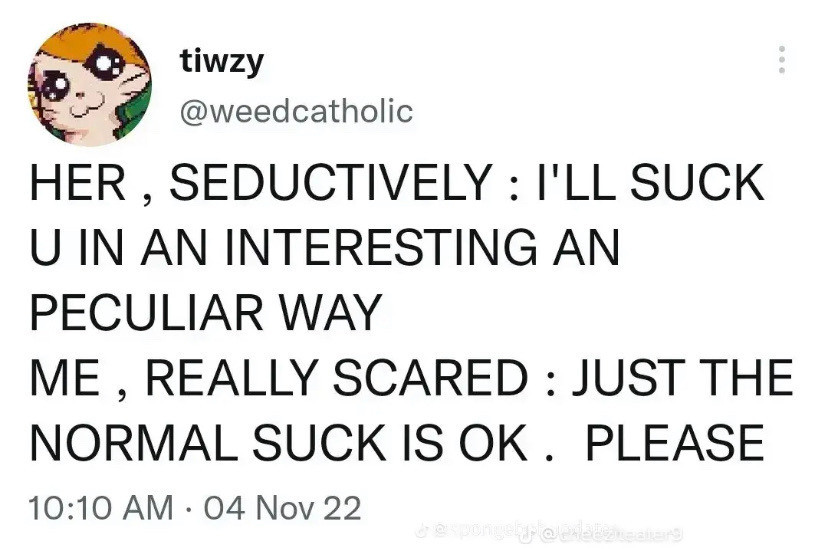Click the "I'LL SUCK" text in the first line
The image size is (828, 549).
pos(650,183)
